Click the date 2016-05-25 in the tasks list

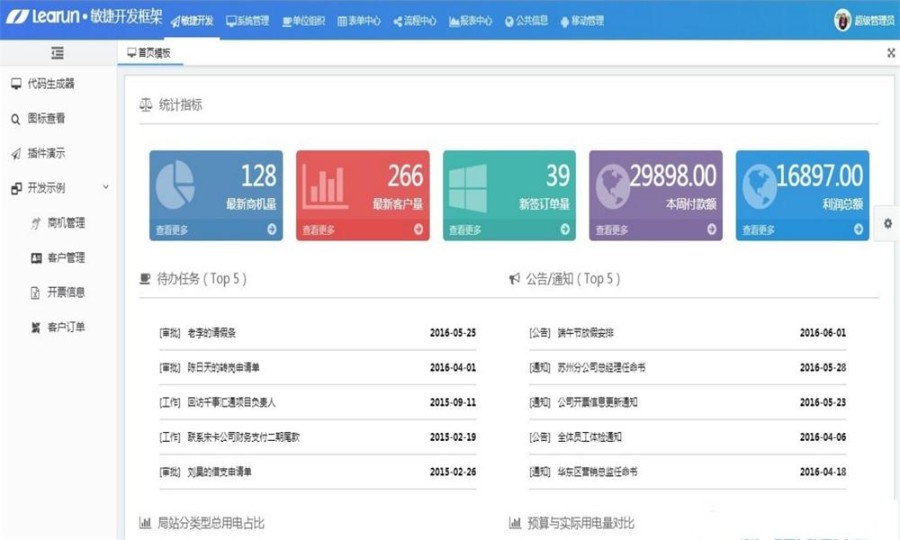point(453,333)
